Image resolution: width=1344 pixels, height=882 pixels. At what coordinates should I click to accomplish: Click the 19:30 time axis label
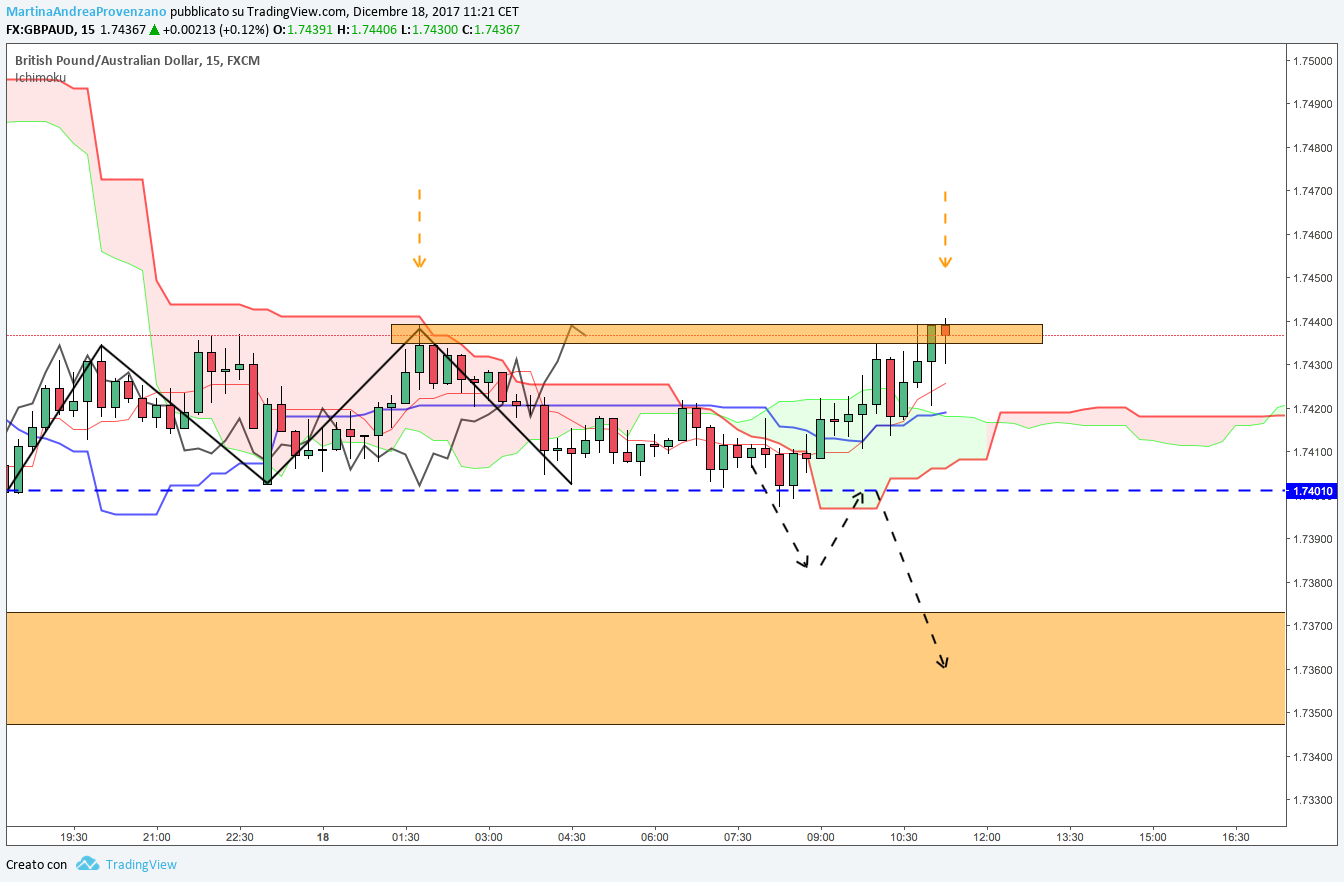pos(74,837)
